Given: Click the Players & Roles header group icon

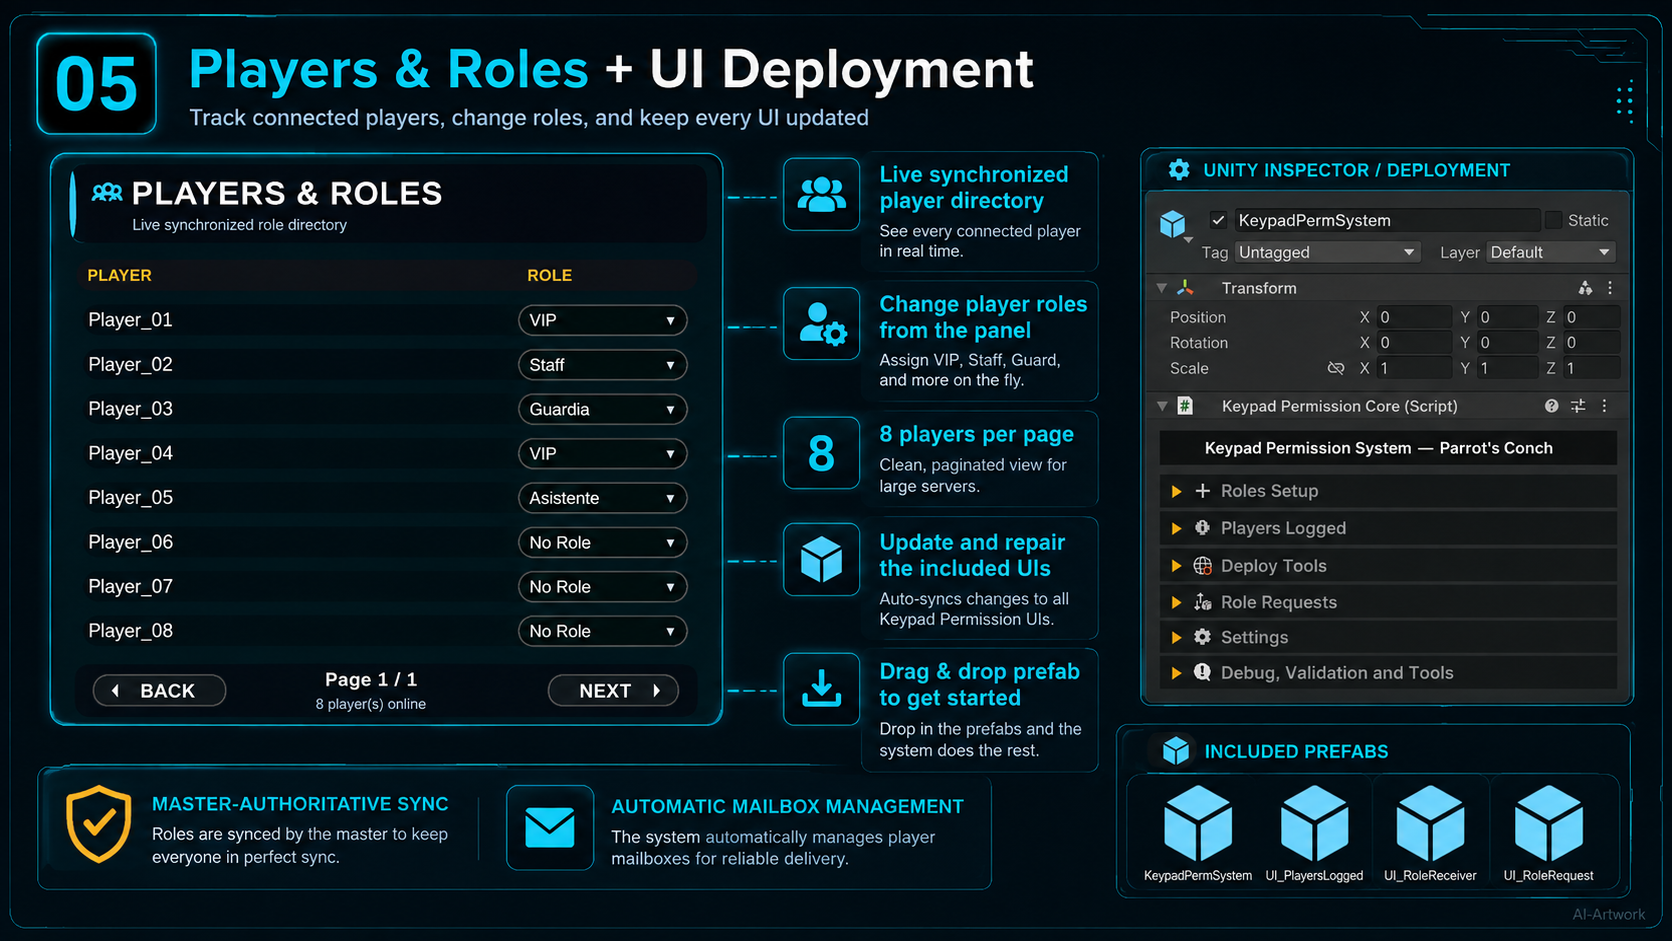Looking at the screenshot, I should (x=107, y=193).
